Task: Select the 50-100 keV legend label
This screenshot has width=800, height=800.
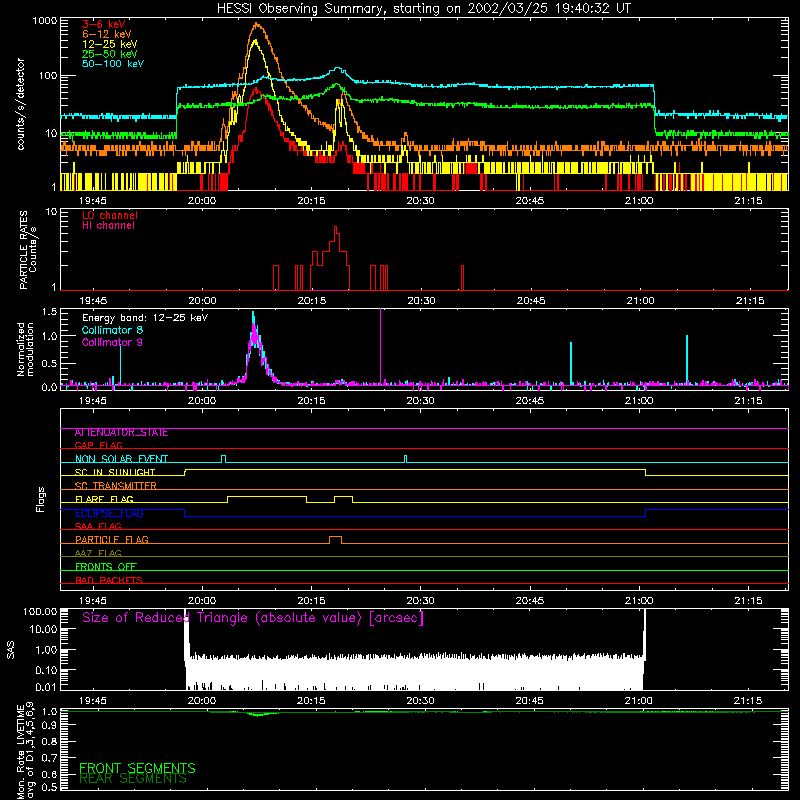Action: 113,64
